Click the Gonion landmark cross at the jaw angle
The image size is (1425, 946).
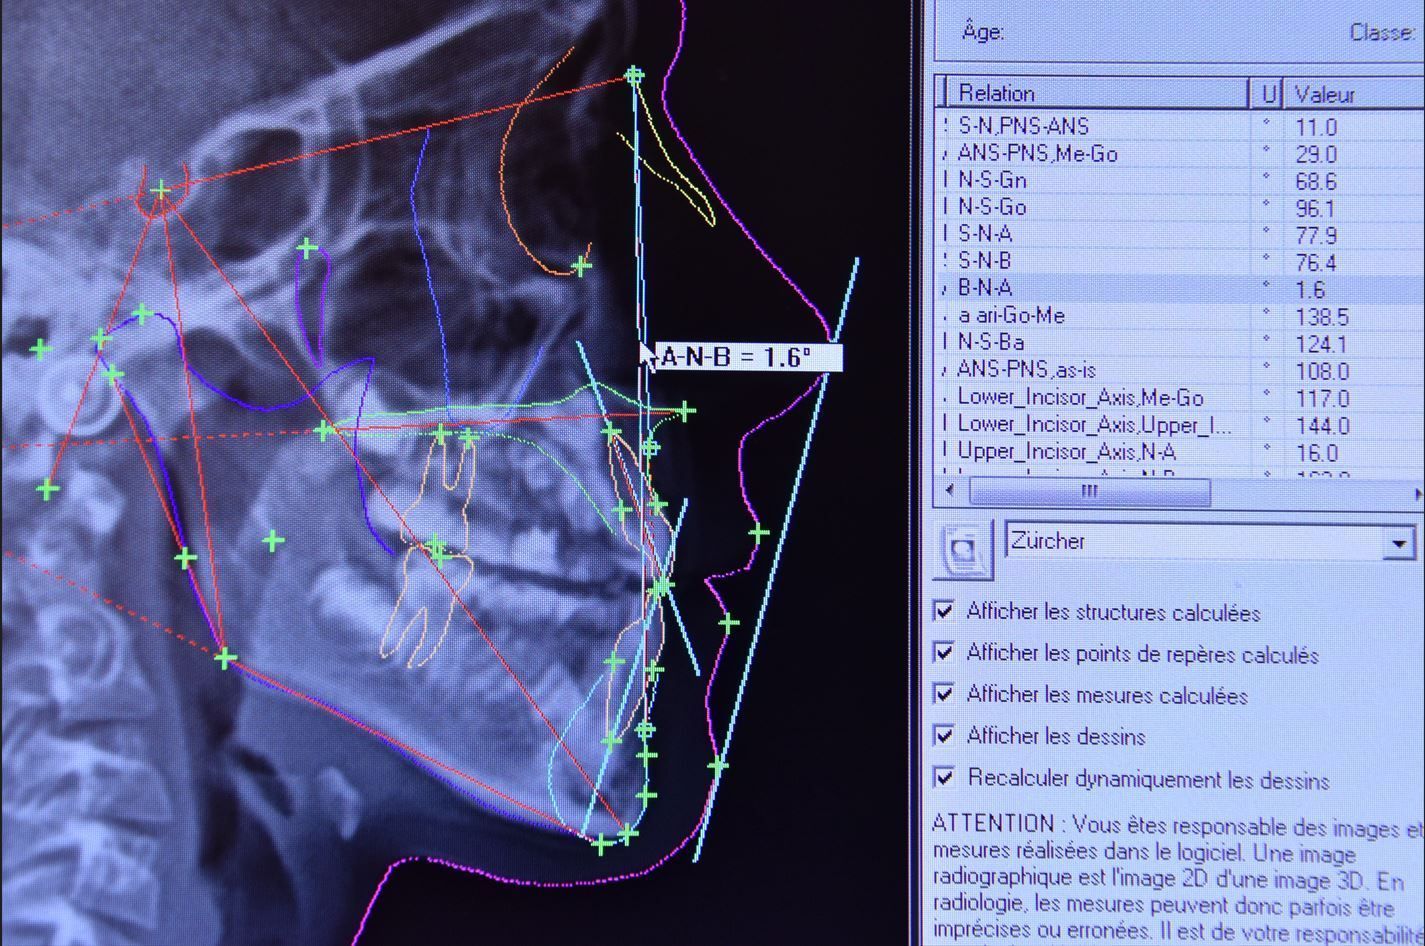(x=225, y=658)
